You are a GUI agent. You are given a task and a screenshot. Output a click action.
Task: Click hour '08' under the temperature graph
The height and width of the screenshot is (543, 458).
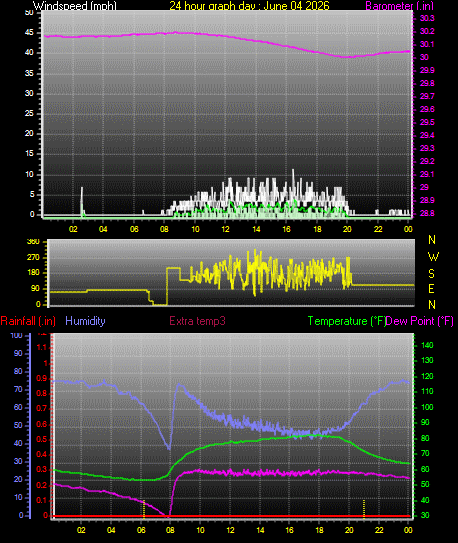point(170,530)
